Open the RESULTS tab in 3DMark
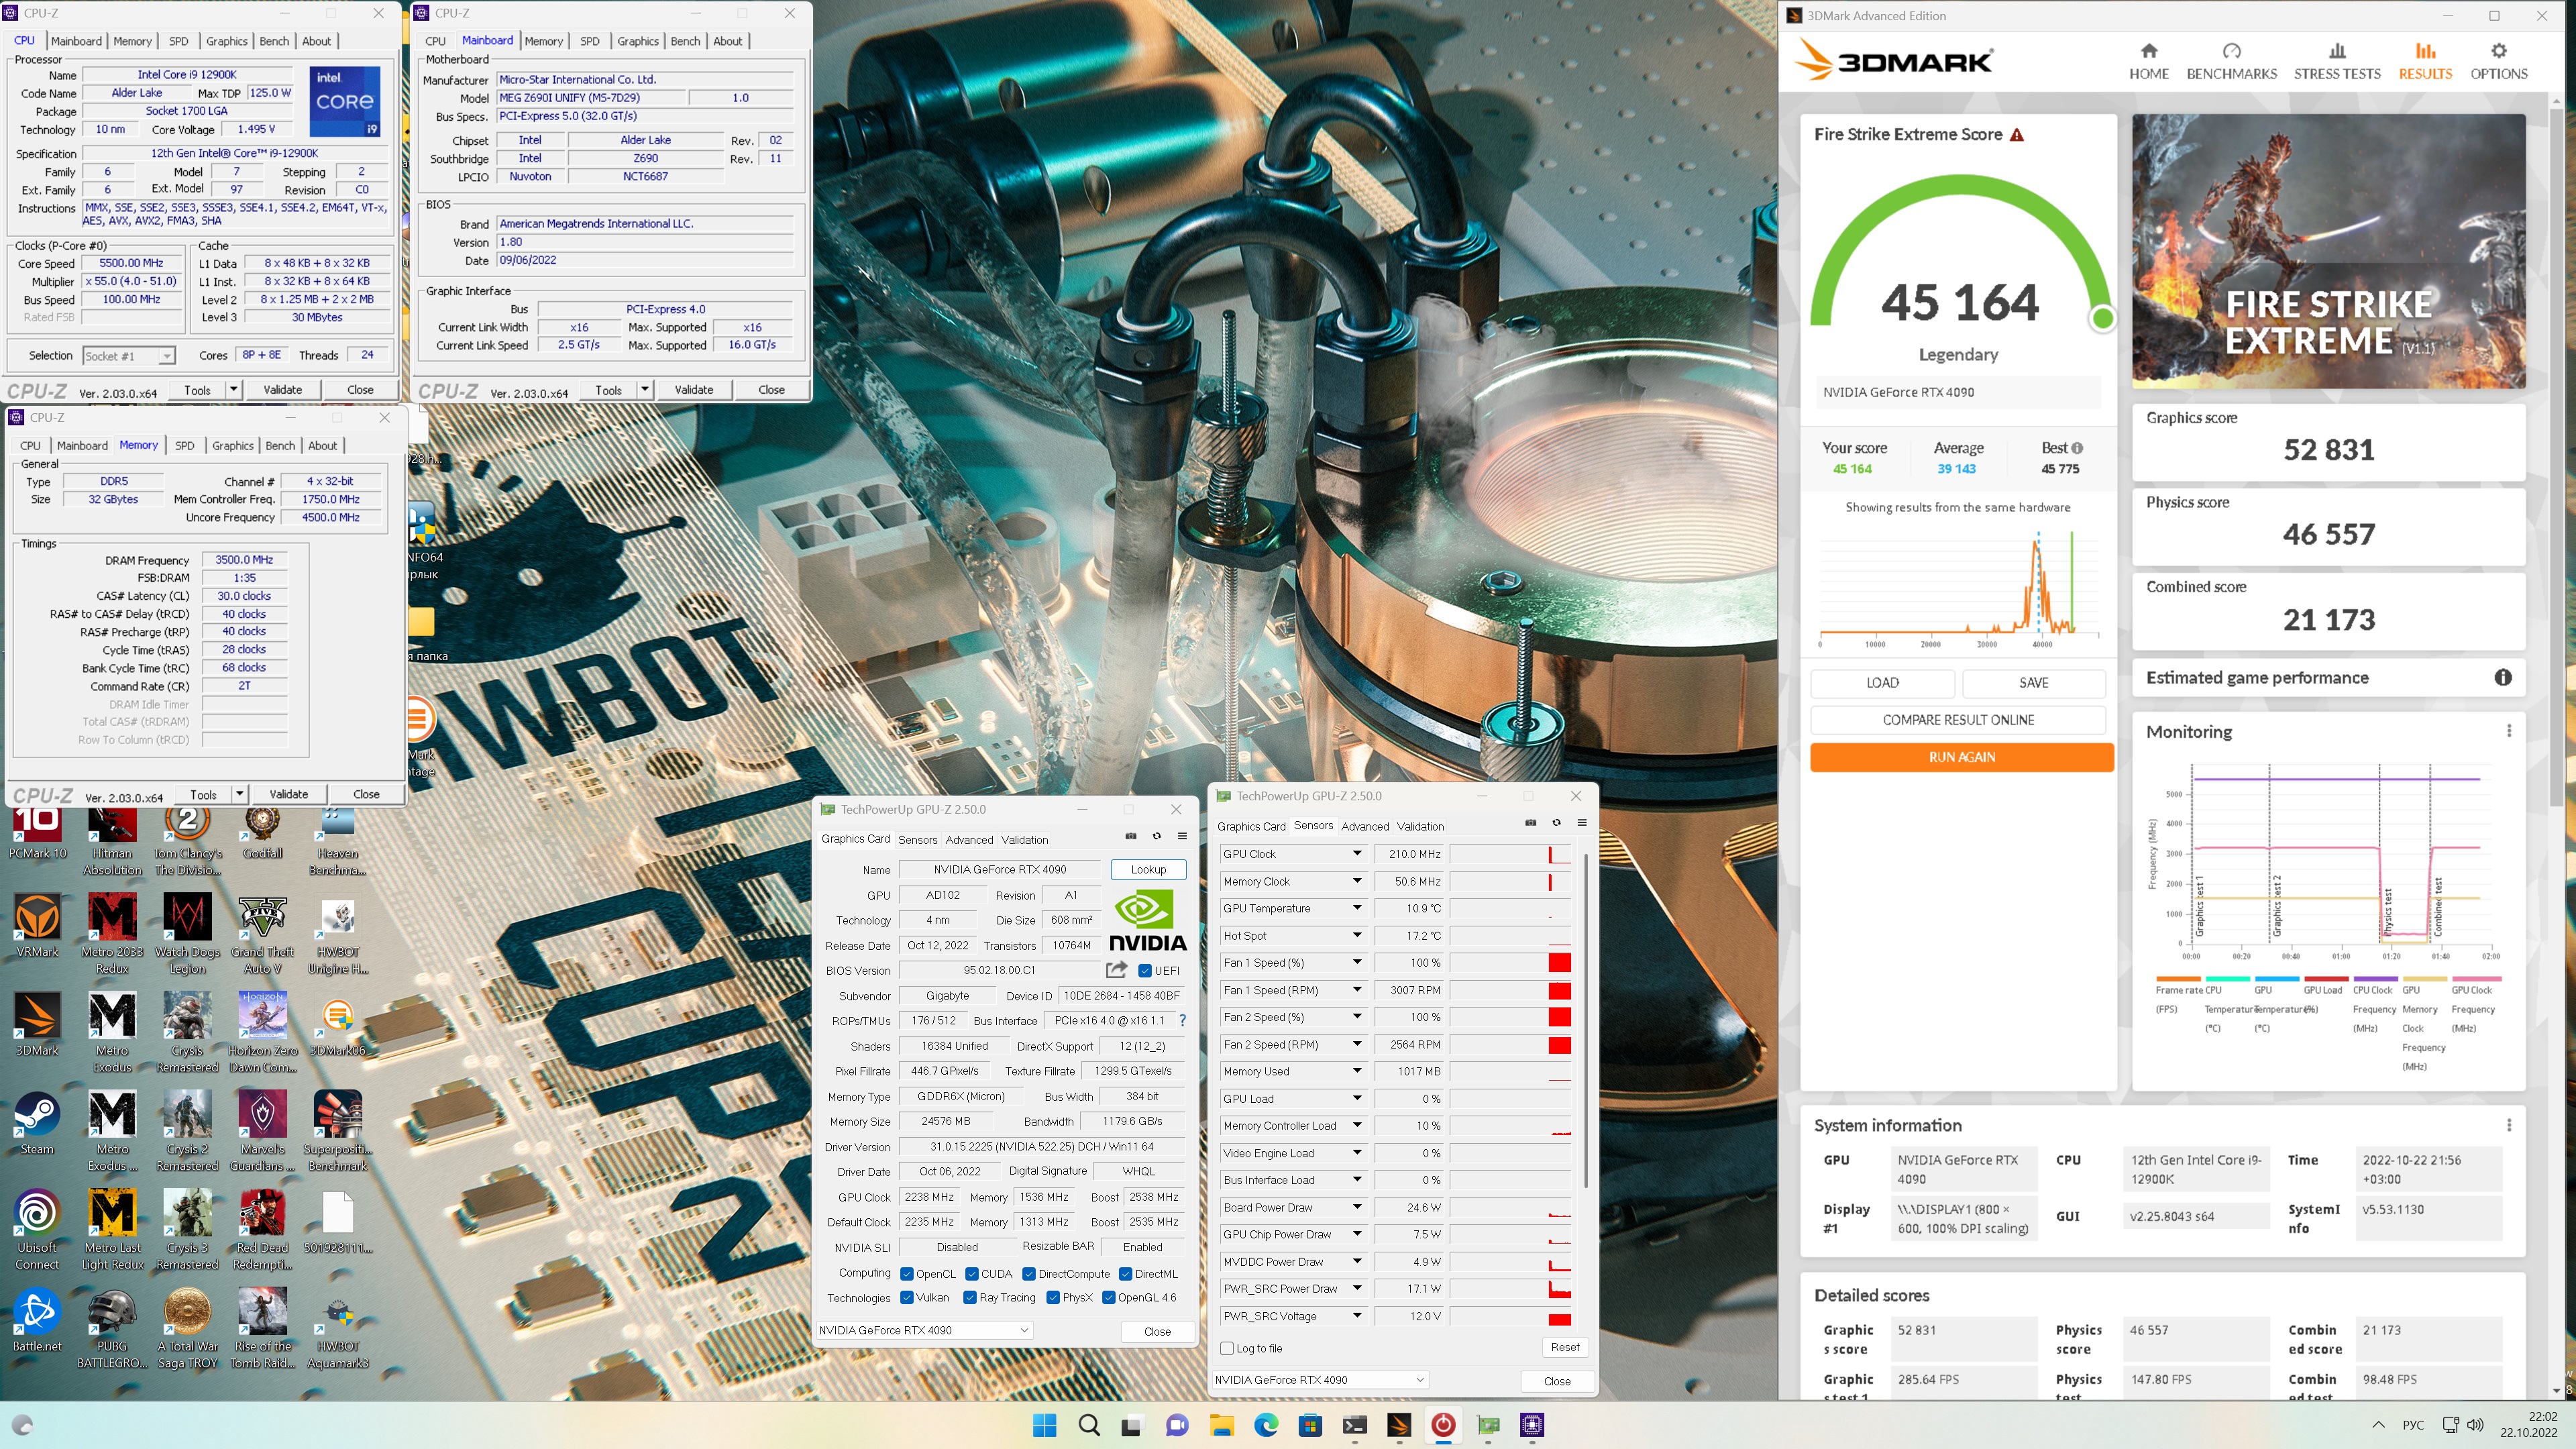 click(x=2425, y=61)
